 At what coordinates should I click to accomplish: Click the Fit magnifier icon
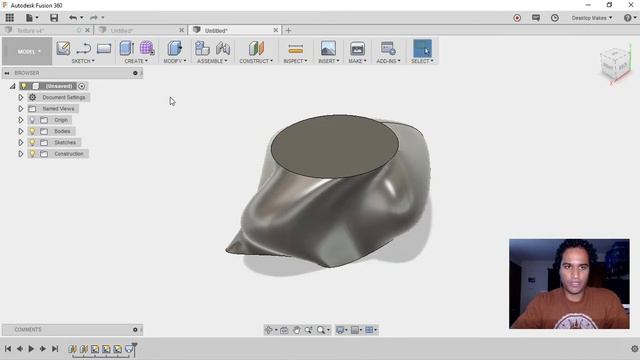(x=321, y=330)
